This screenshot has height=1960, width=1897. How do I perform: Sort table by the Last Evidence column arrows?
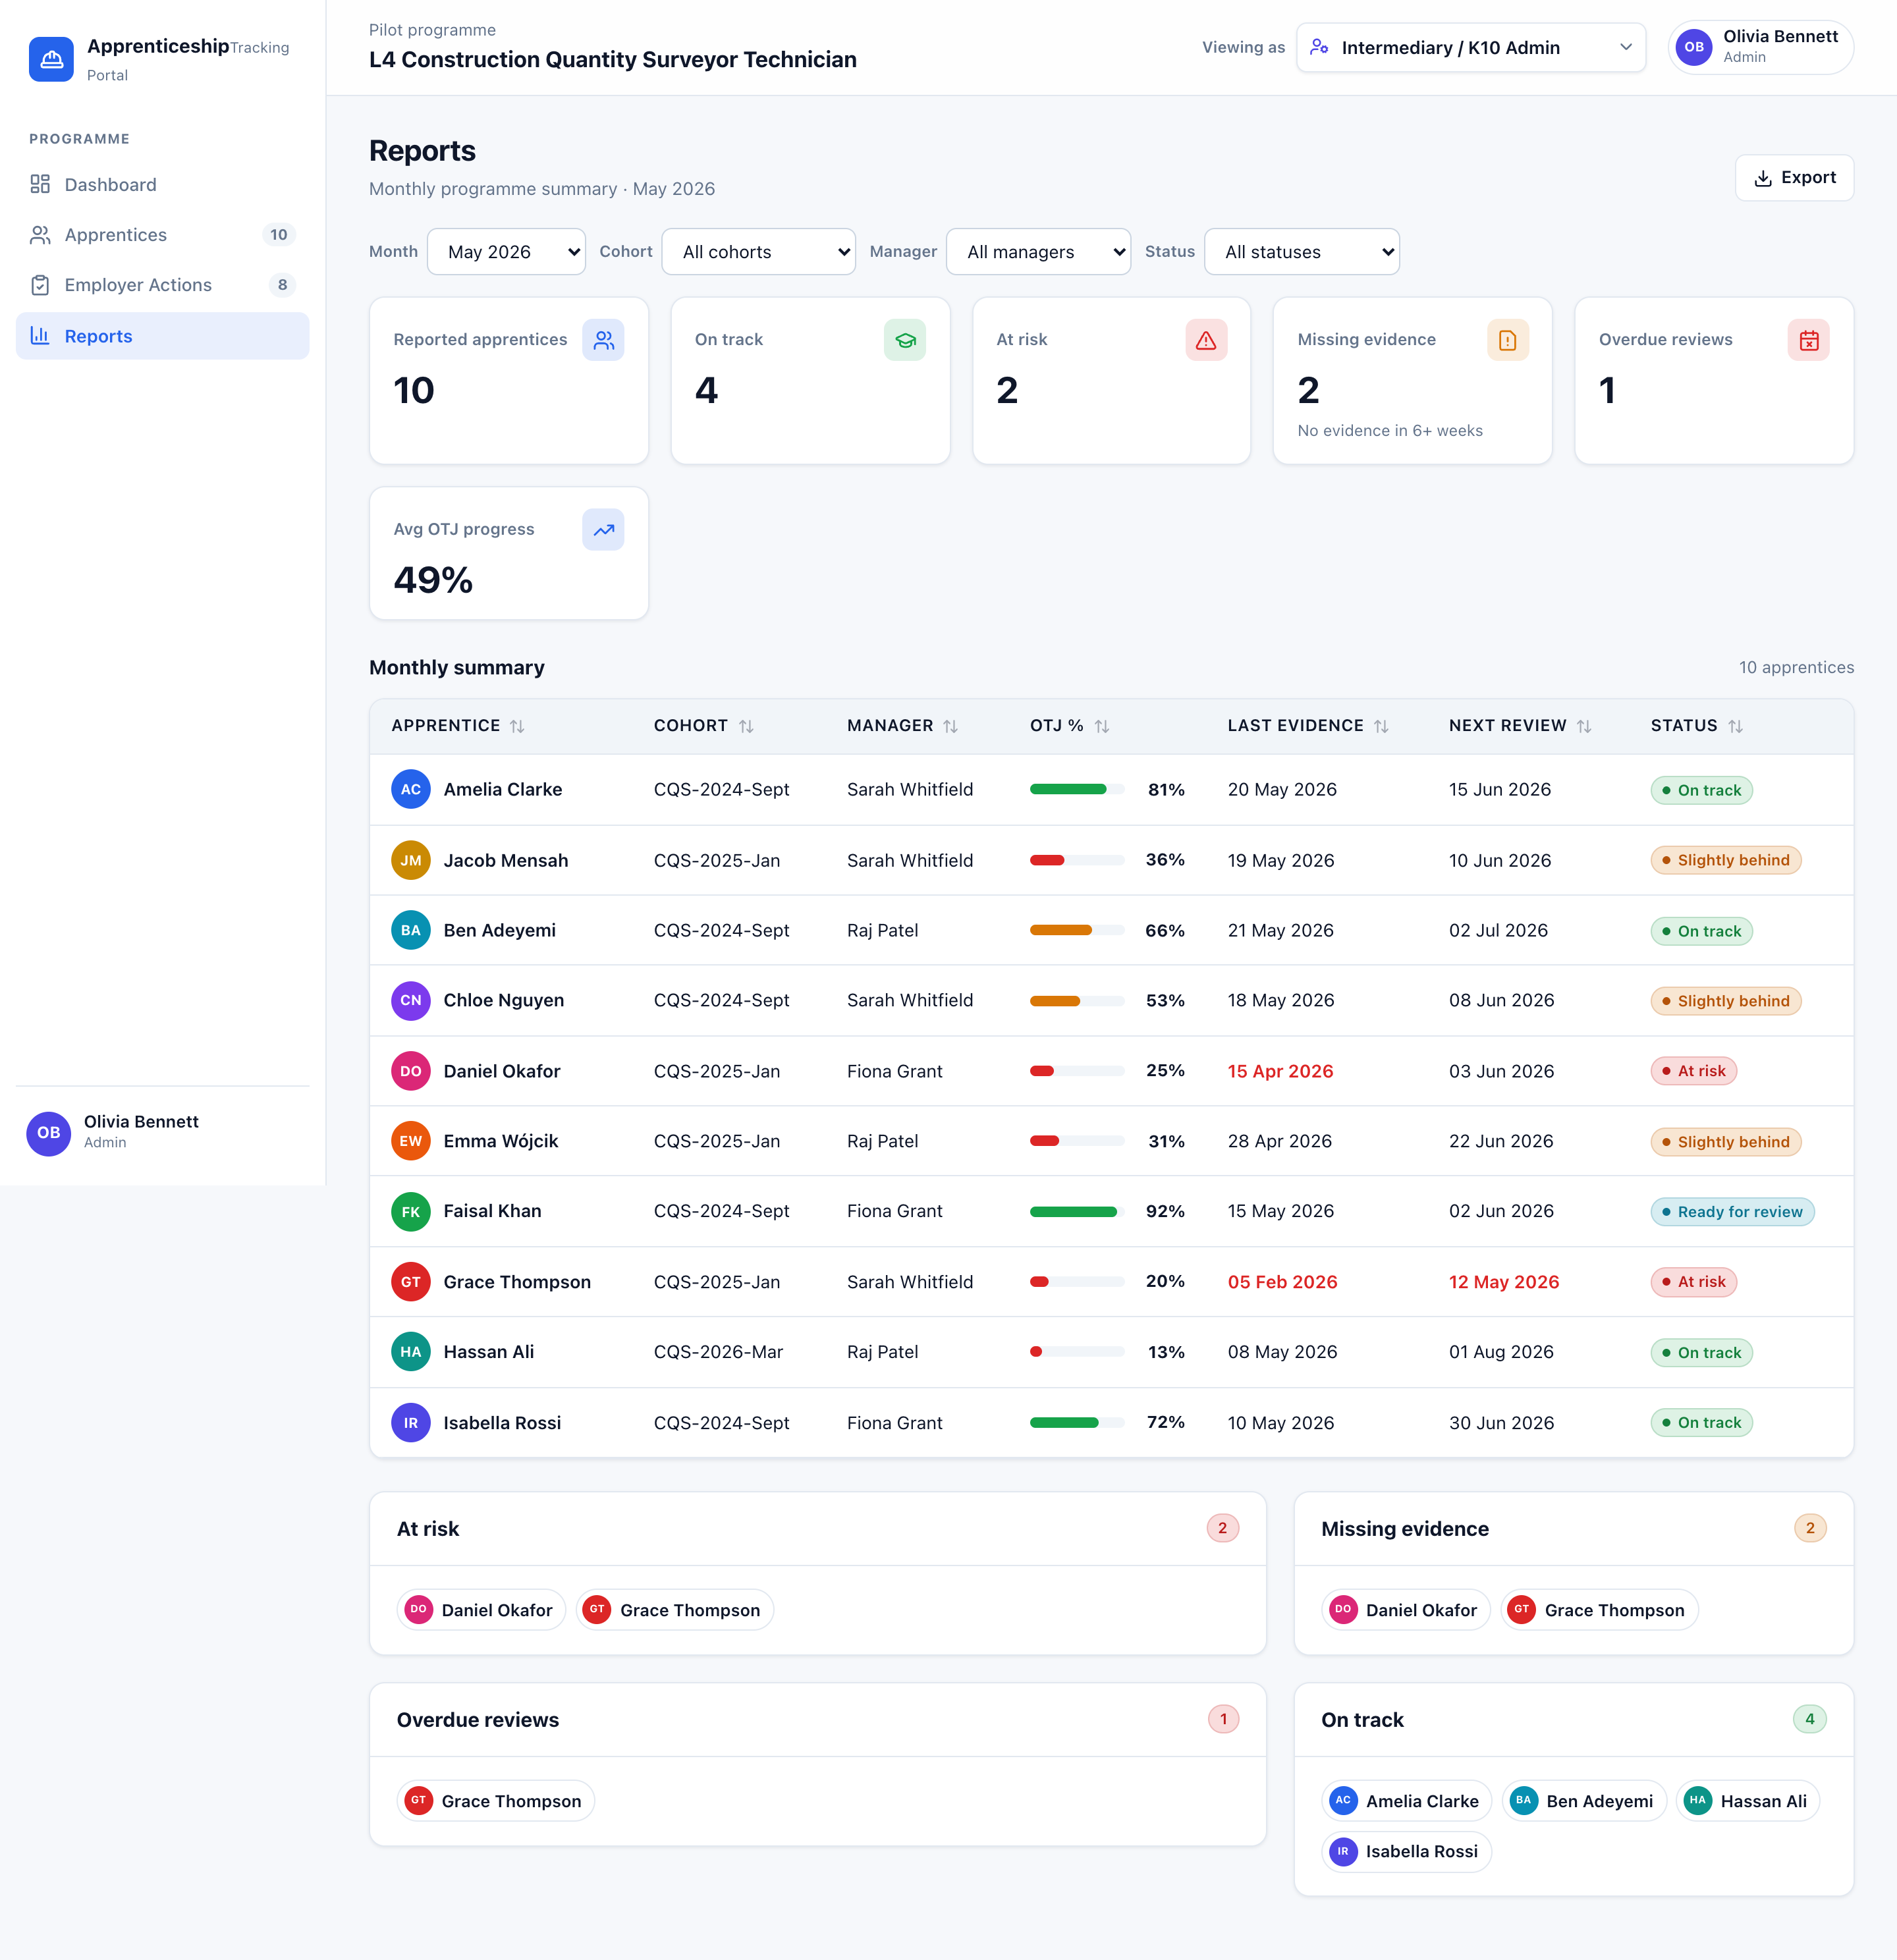coord(1381,726)
